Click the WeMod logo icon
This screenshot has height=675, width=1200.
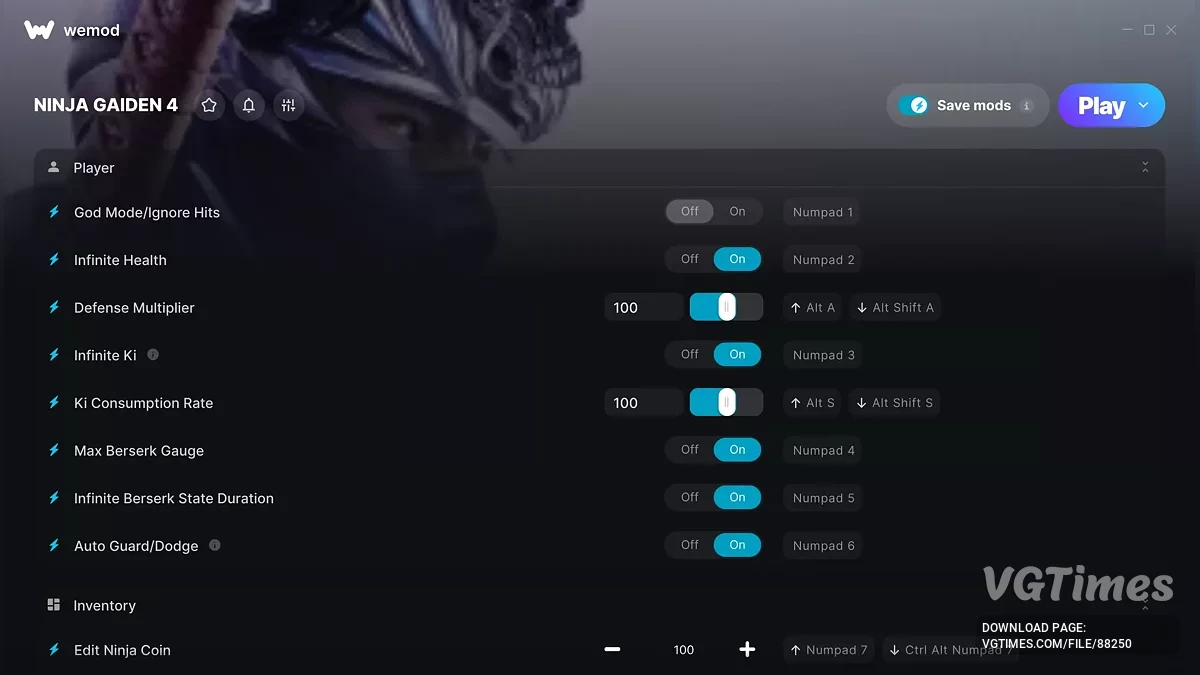click(x=39, y=30)
